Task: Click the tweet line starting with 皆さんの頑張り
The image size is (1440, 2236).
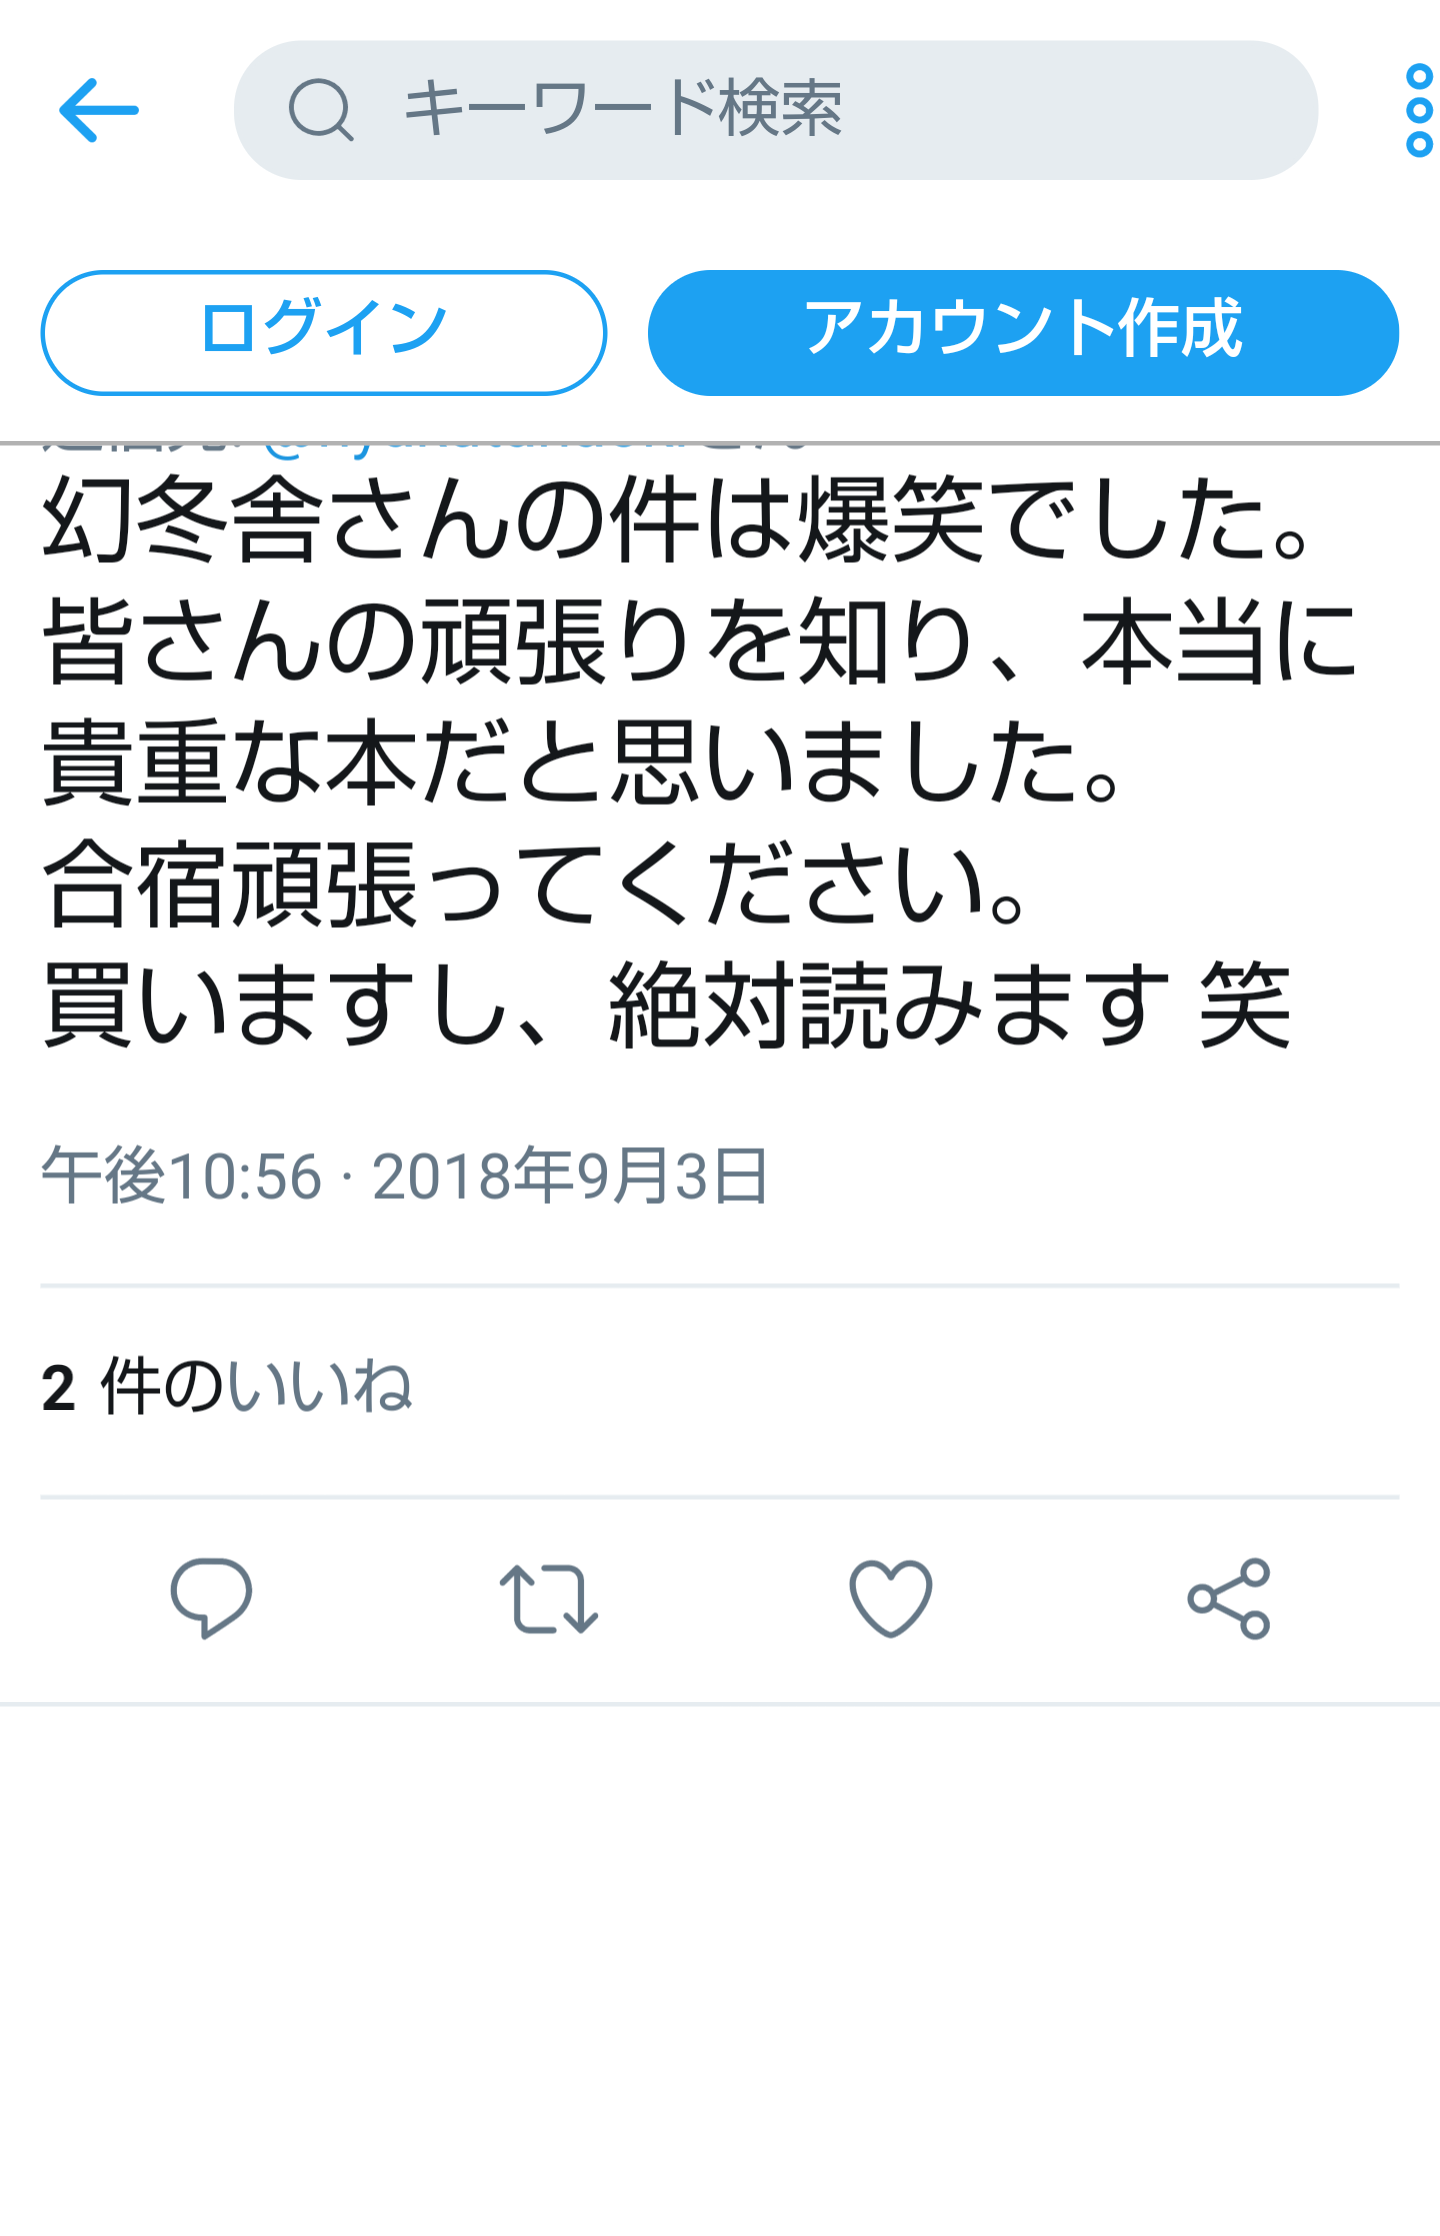Action: (x=700, y=641)
